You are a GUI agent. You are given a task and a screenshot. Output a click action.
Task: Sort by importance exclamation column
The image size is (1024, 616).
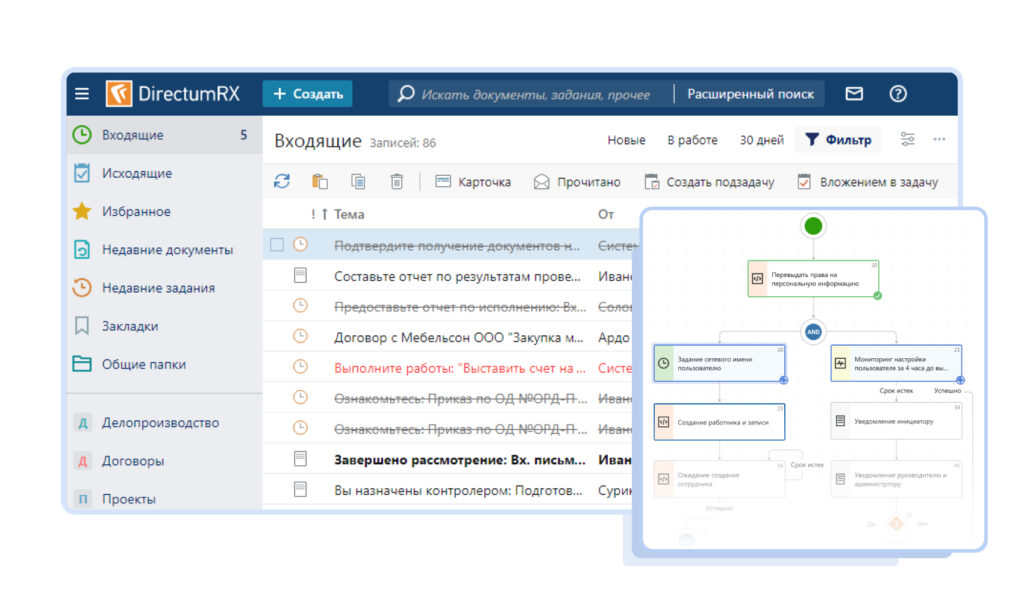[313, 214]
